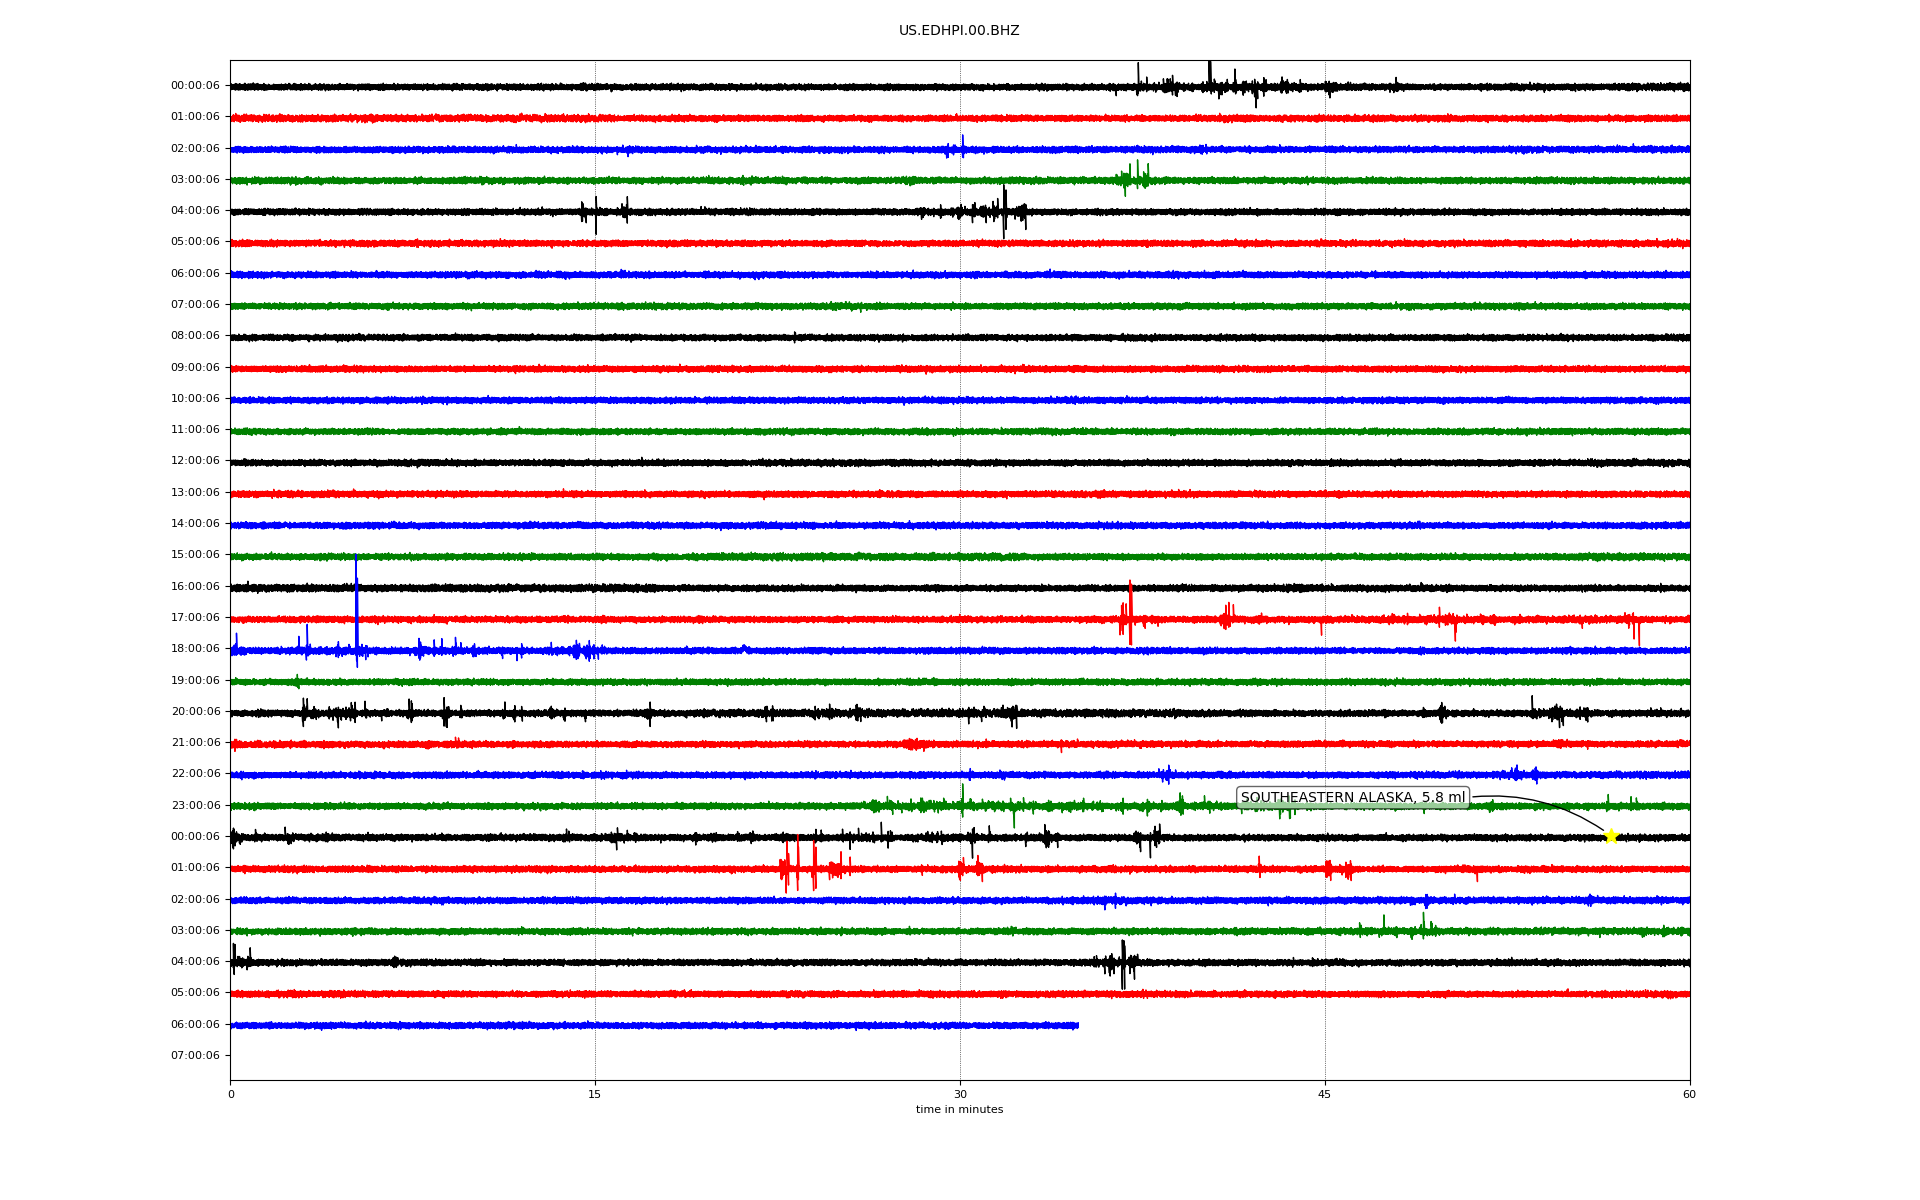Click the 04:00:06 label near the bottom
1920x1200 pixels.
pos(195,962)
